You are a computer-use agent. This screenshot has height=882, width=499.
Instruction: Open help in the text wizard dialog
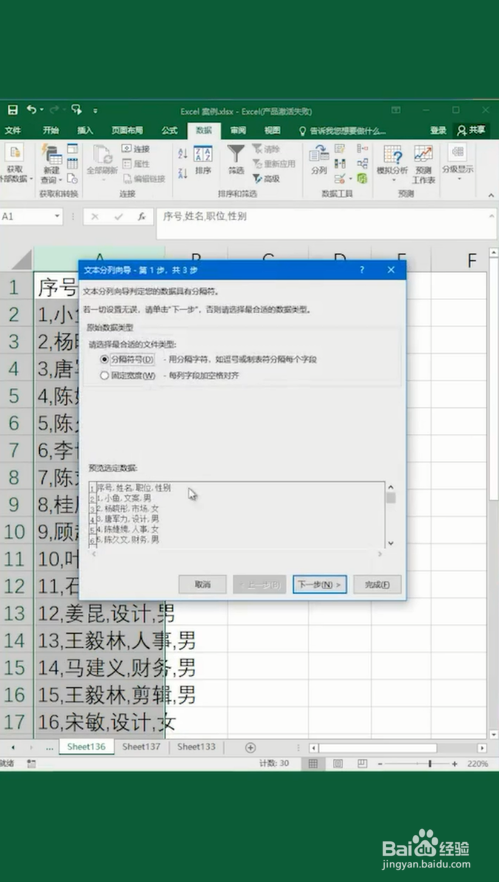(362, 270)
